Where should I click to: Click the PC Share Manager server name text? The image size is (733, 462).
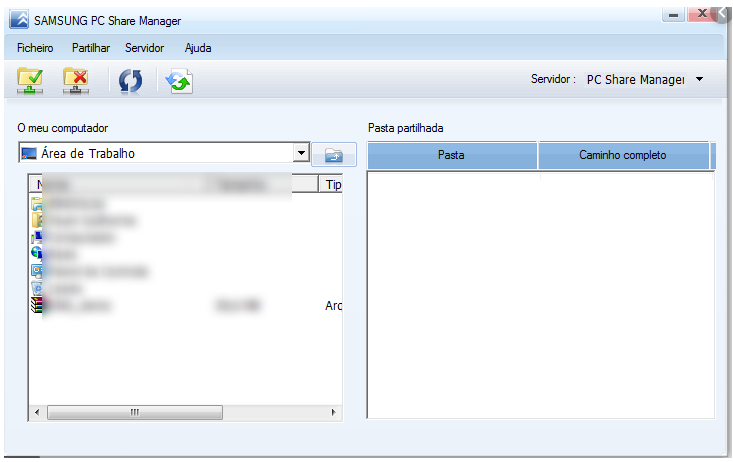(x=635, y=79)
